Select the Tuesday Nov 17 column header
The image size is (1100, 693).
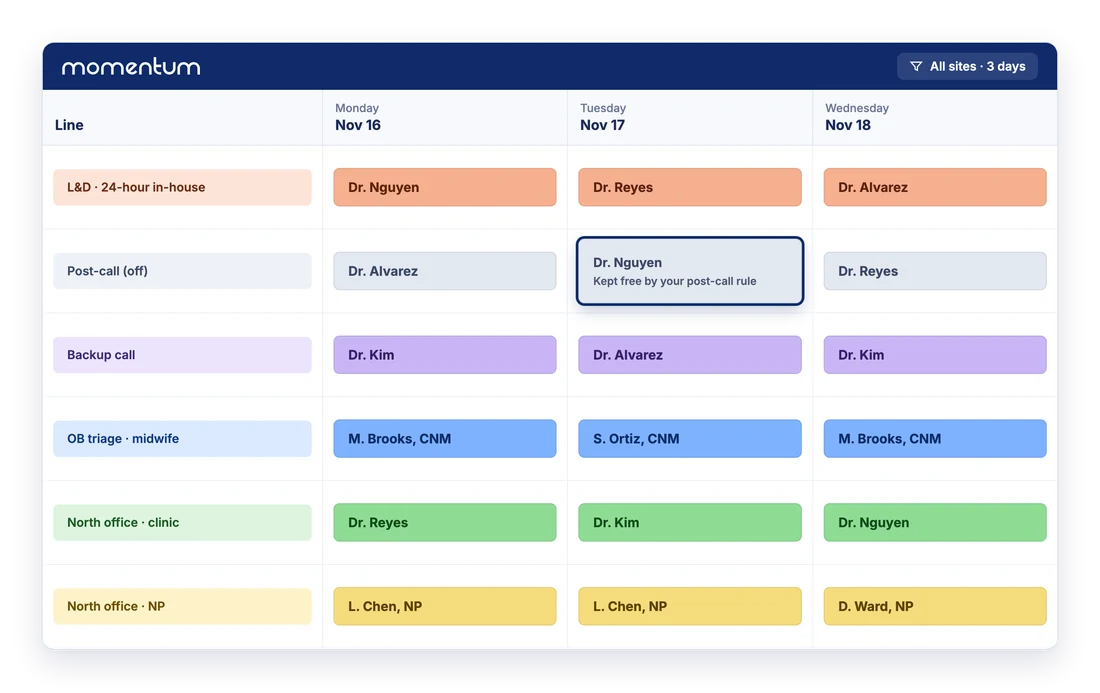tap(690, 117)
